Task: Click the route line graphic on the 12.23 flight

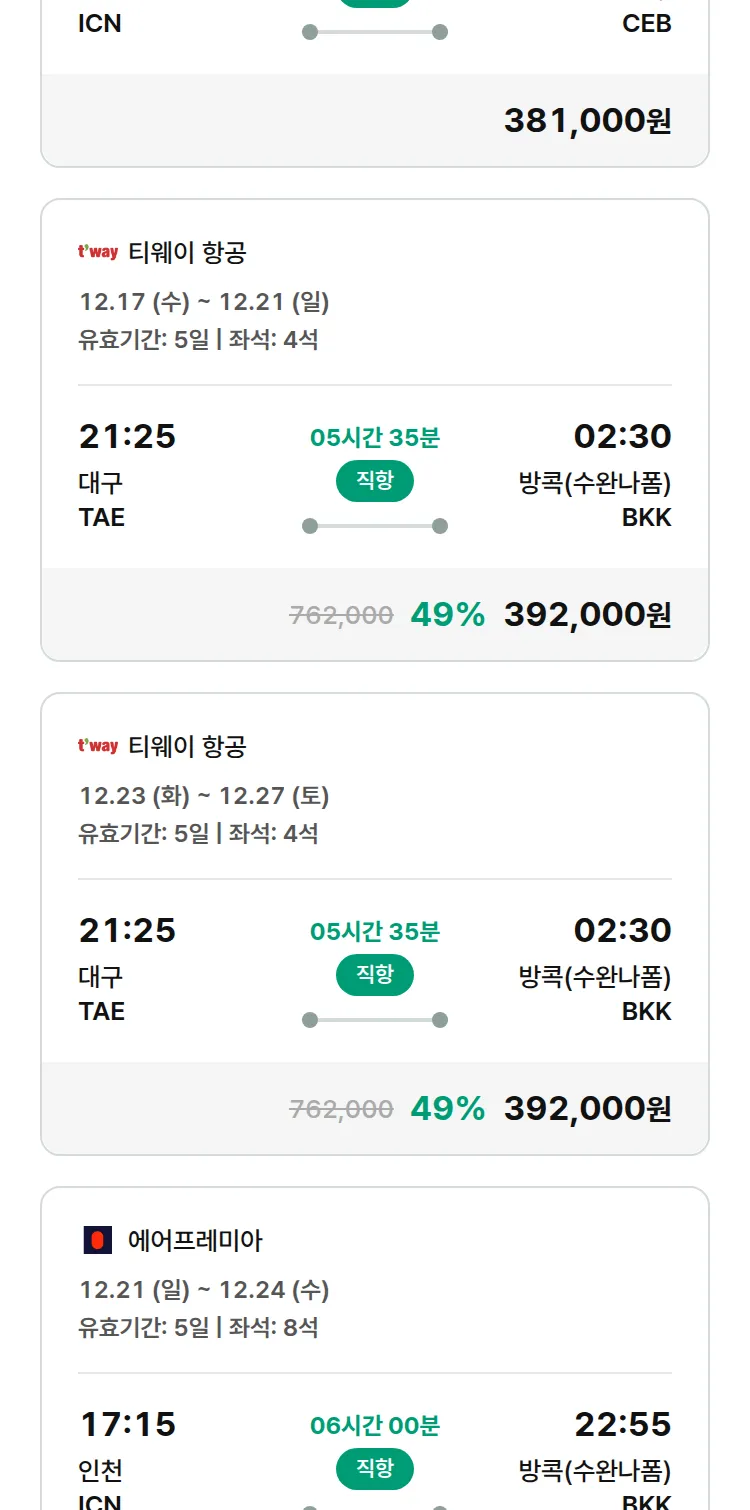Action: (375, 1020)
